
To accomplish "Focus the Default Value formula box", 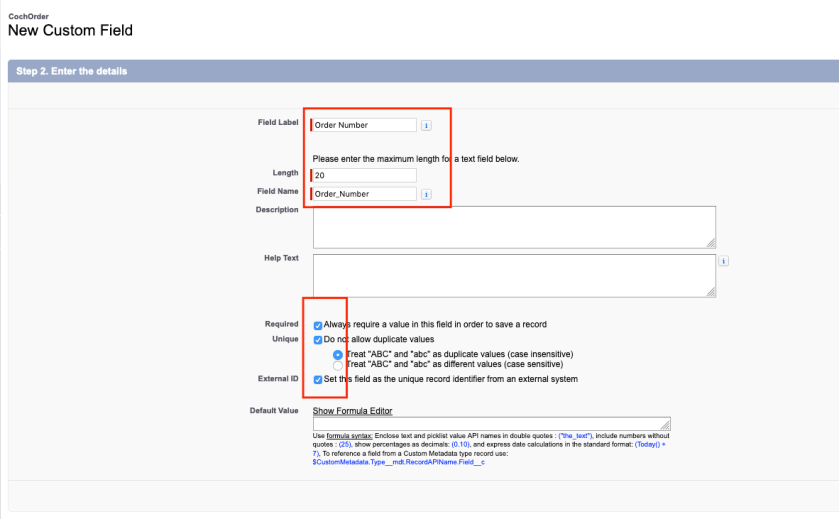I will click(x=490, y=424).
